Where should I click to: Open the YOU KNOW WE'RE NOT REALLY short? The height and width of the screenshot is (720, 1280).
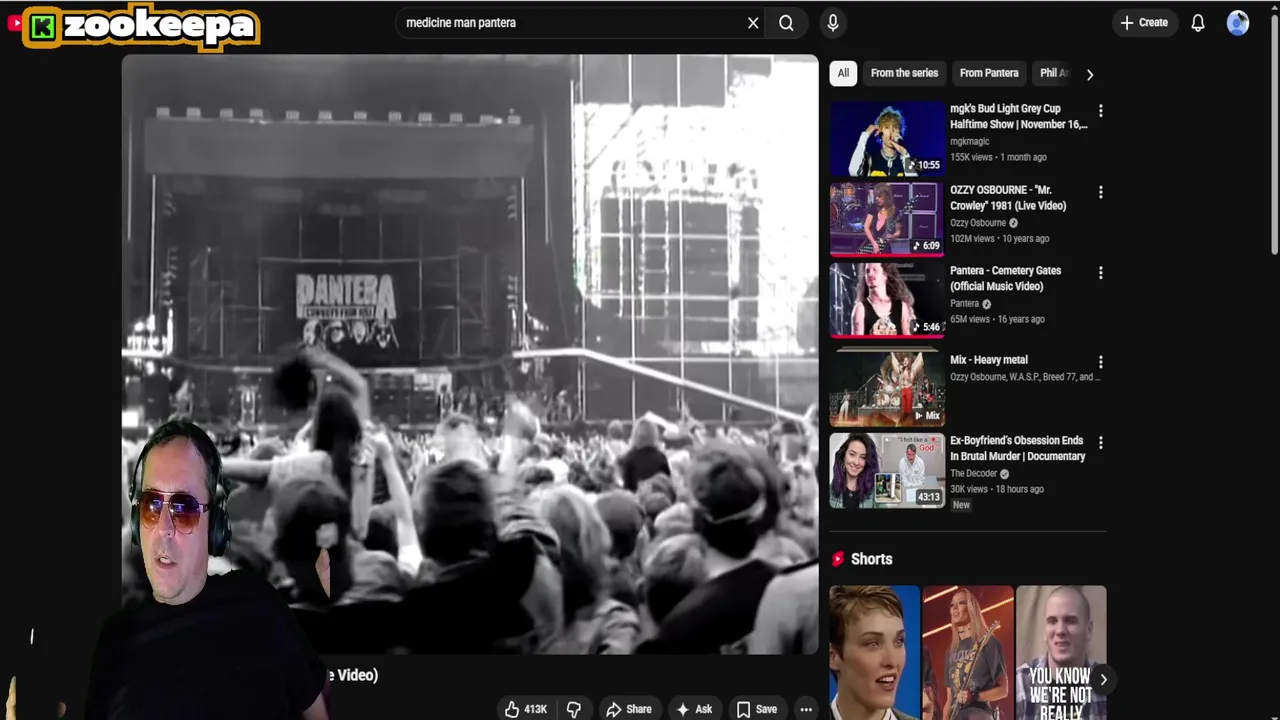1061,652
